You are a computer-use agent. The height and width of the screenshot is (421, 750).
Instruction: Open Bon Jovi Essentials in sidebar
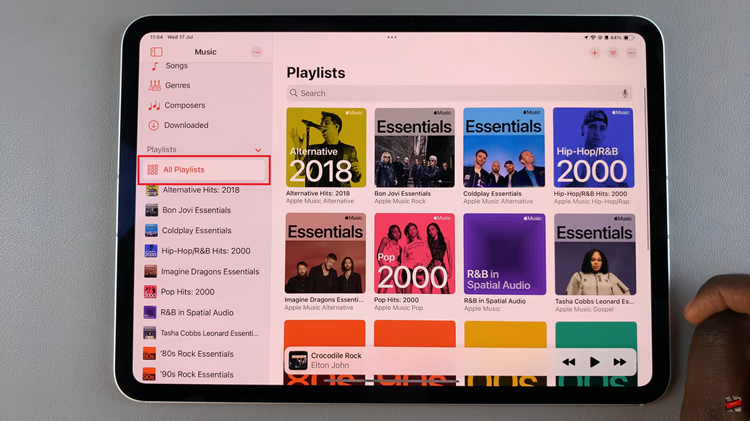click(196, 210)
